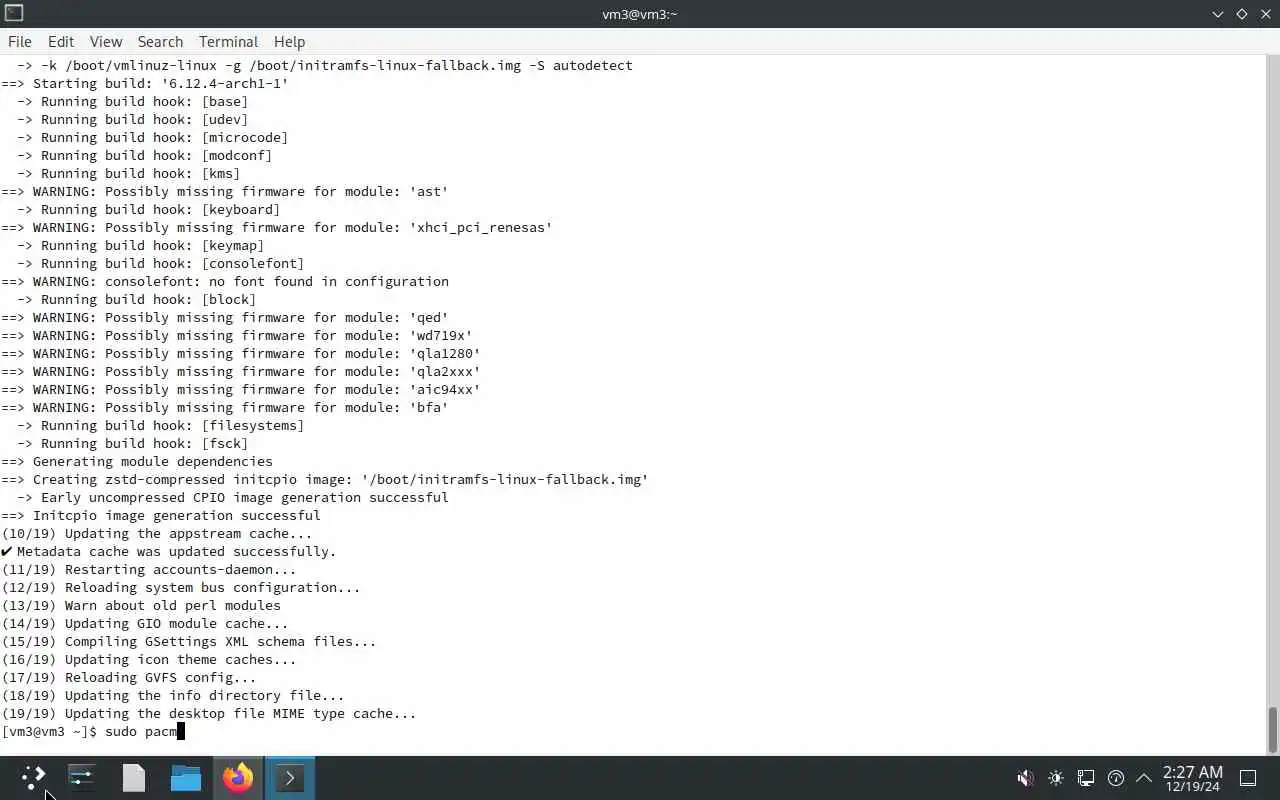Viewport: 1280px width, 800px height.
Task: Click the 'Generating module dependencies' line
Action: [x=137, y=461]
